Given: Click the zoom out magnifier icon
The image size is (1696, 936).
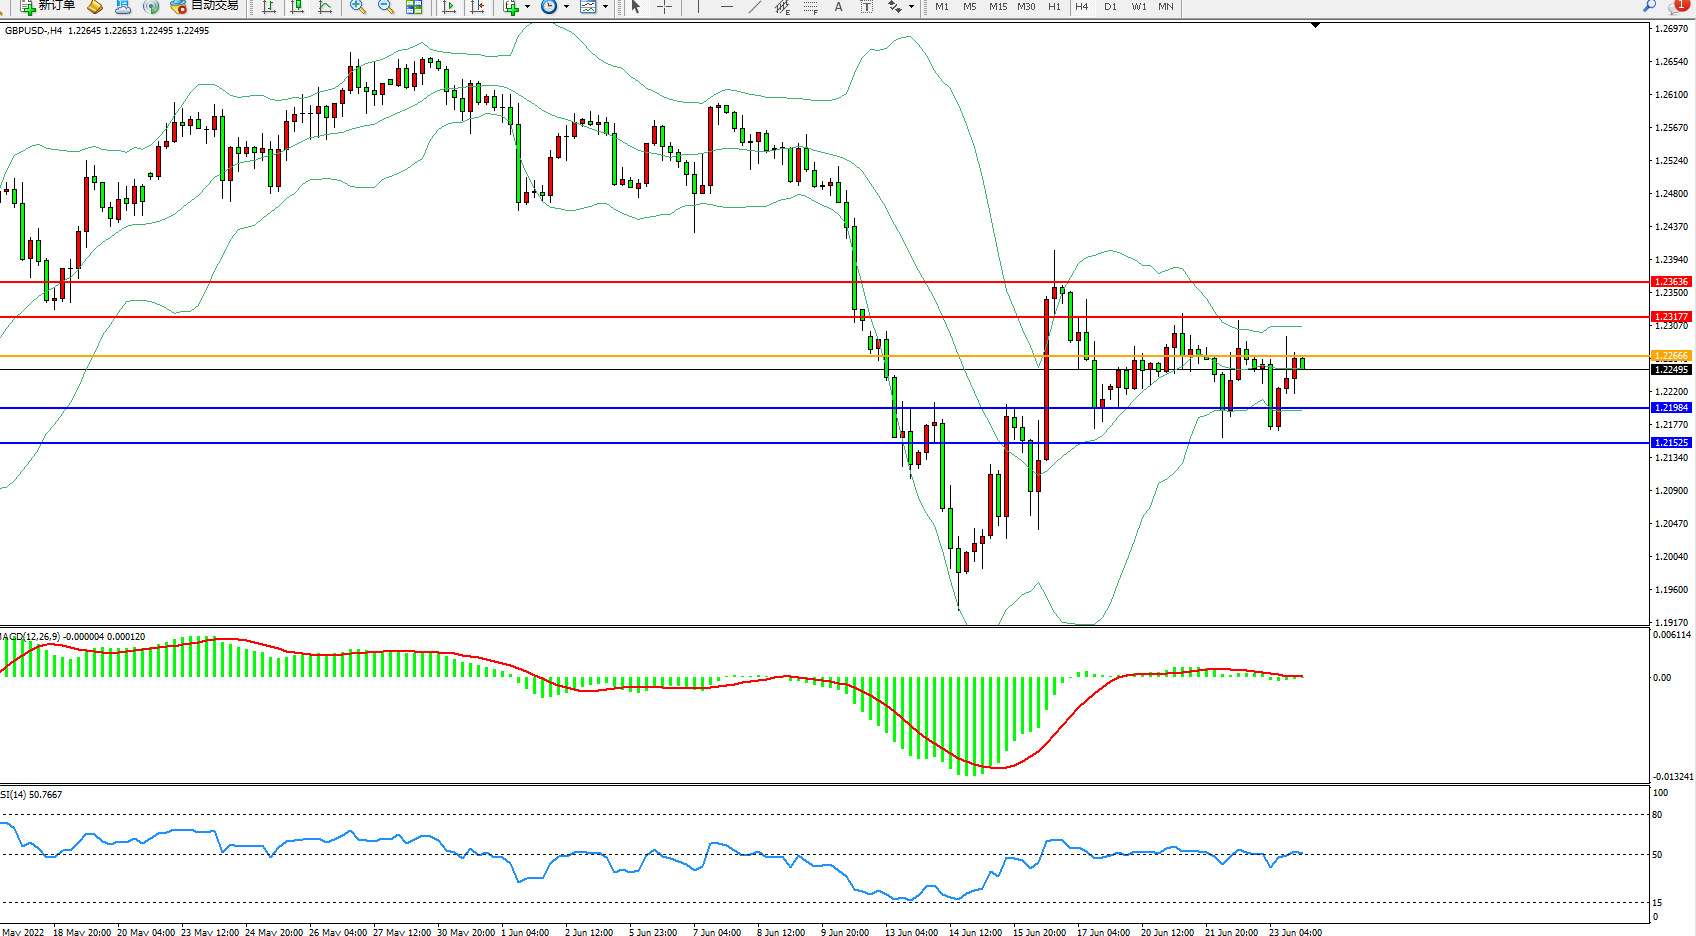Looking at the screenshot, I should click(x=386, y=7).
